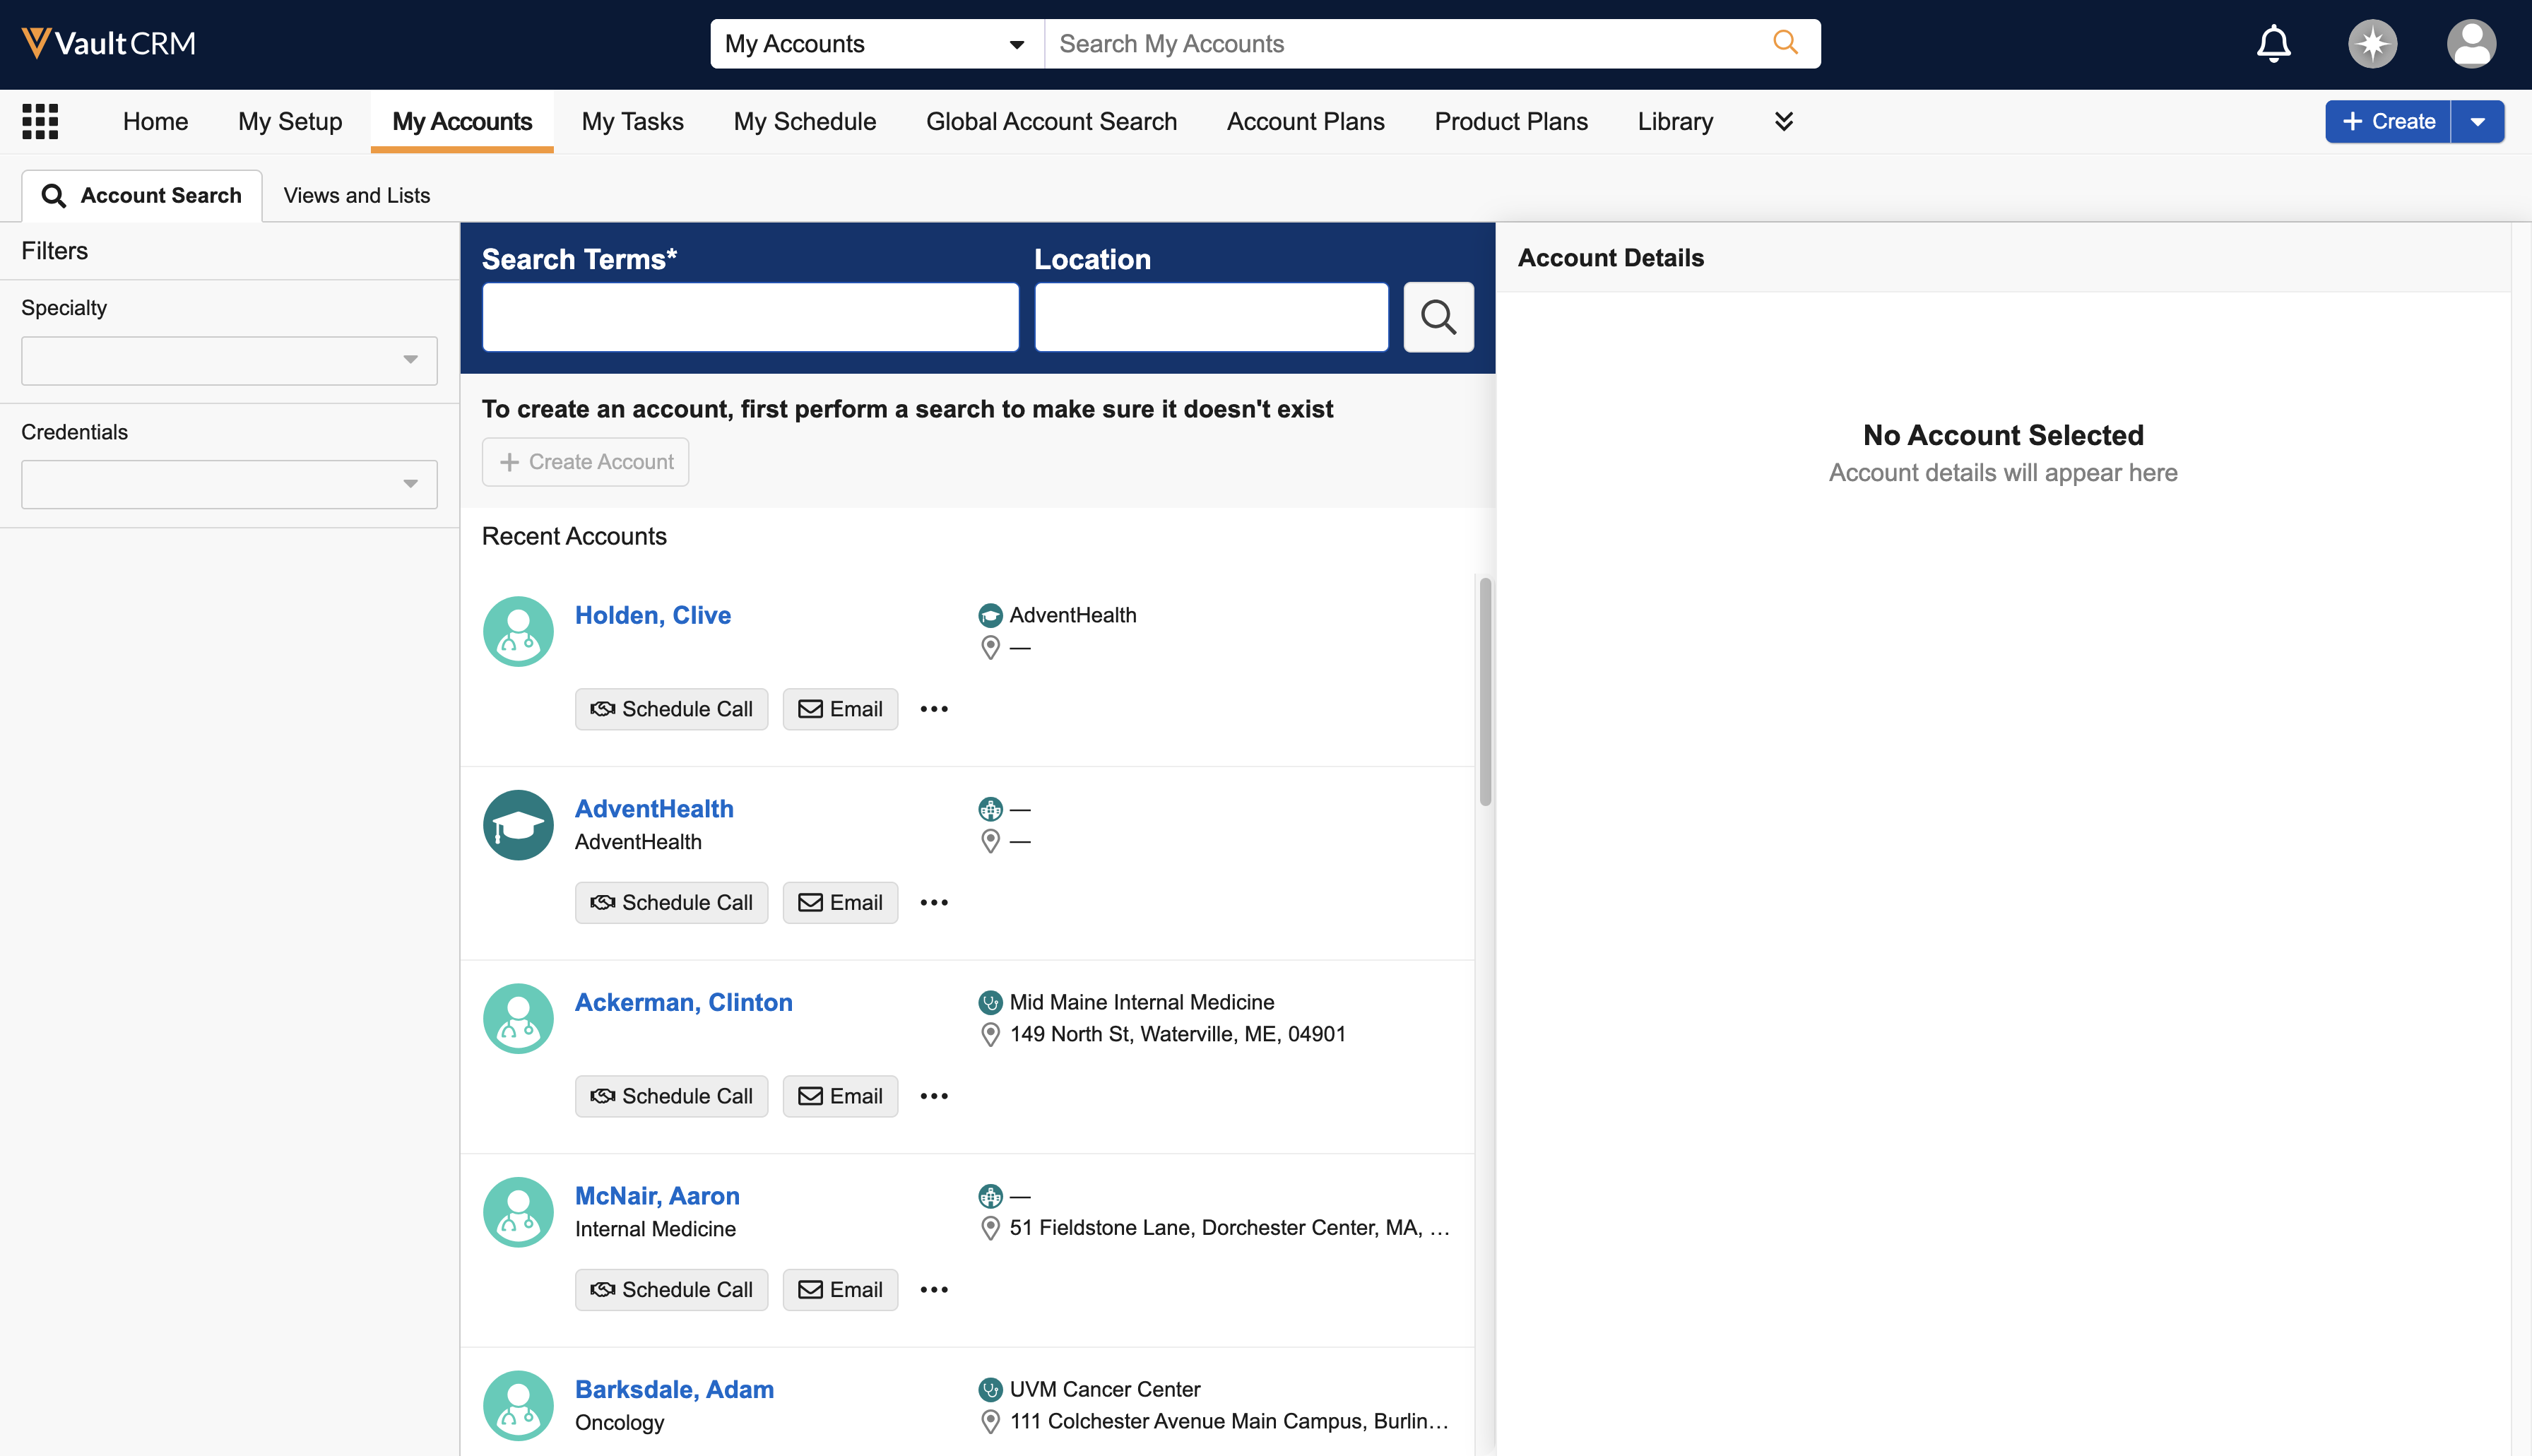Open the Barksdale, Adam account link

pyautogui.click(x=674, y=1389)
